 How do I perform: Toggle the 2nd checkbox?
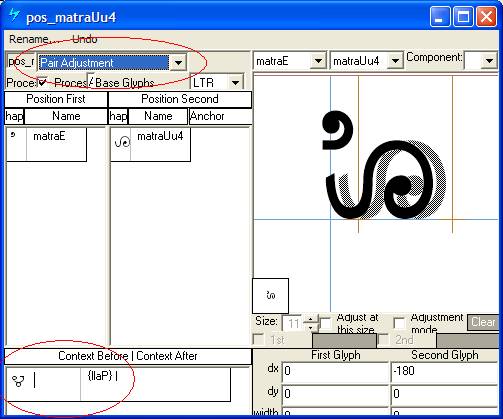(x=384, y=340)
